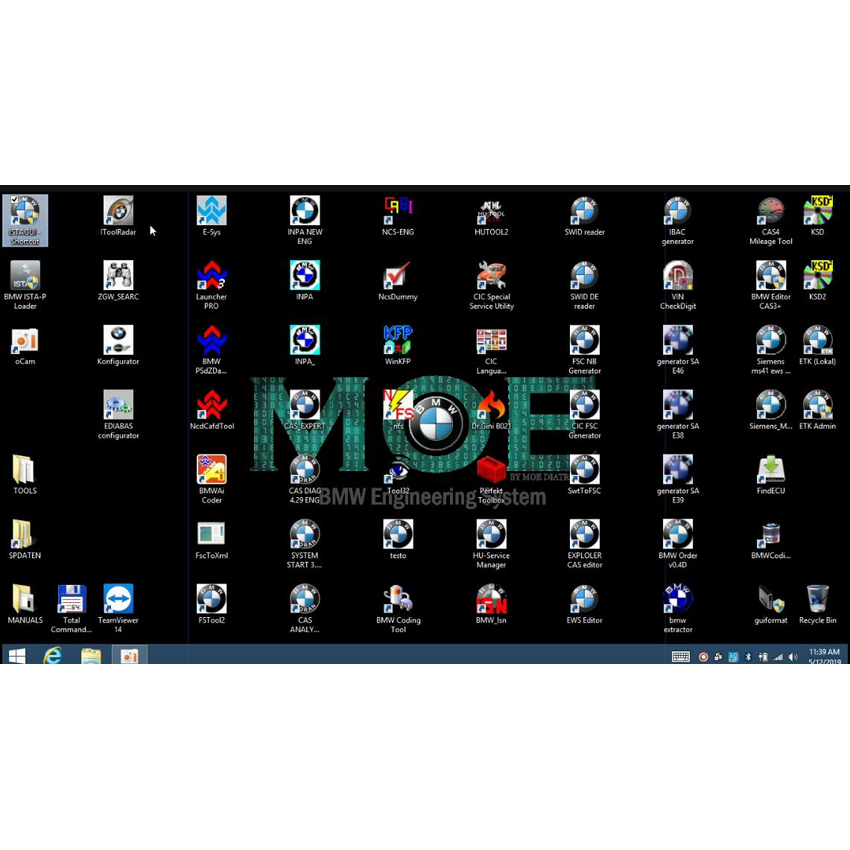Open the Dr.Gini B021 shortcut

(491, 410)
